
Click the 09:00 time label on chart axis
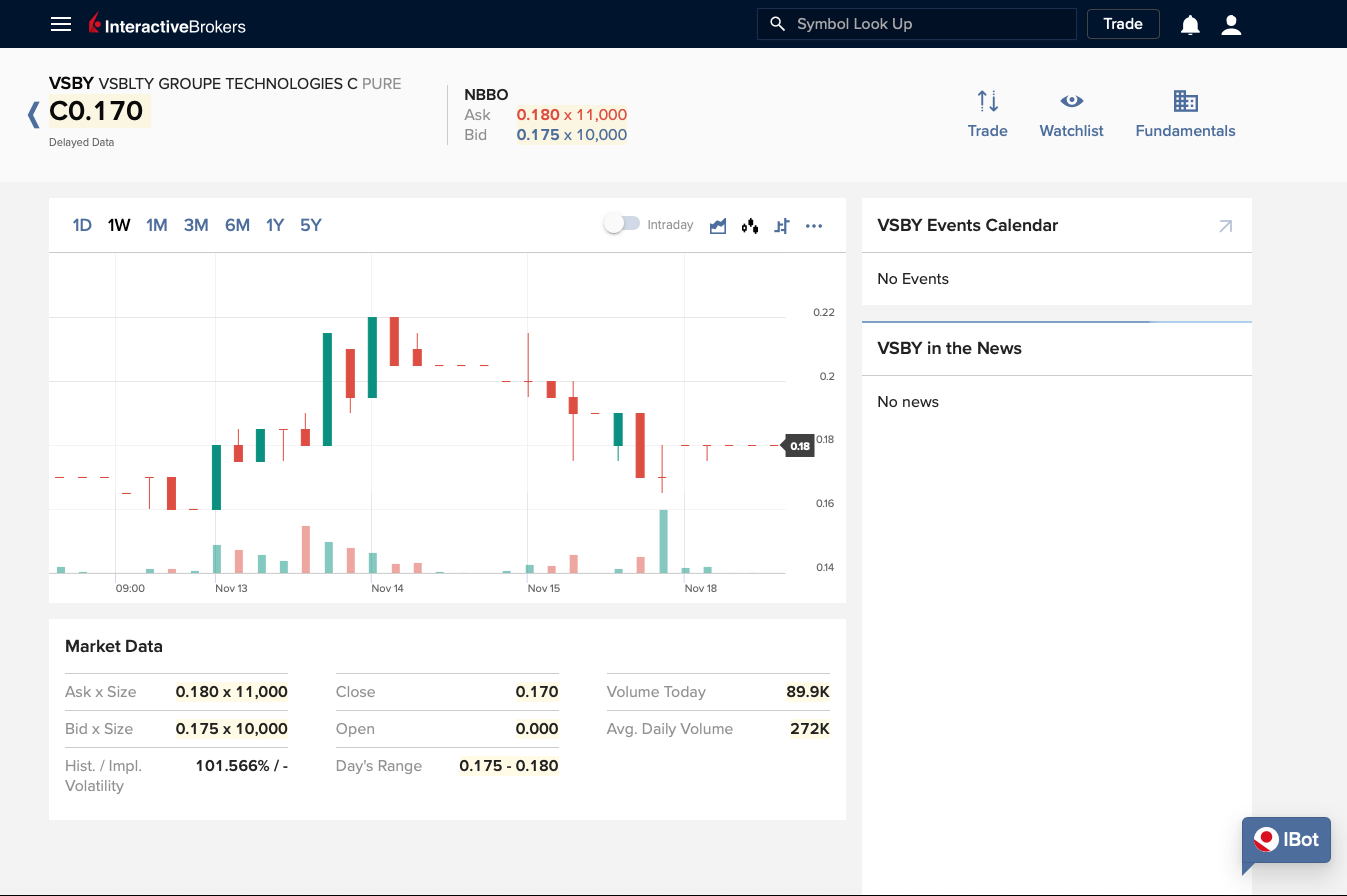(x=130, y=588)
